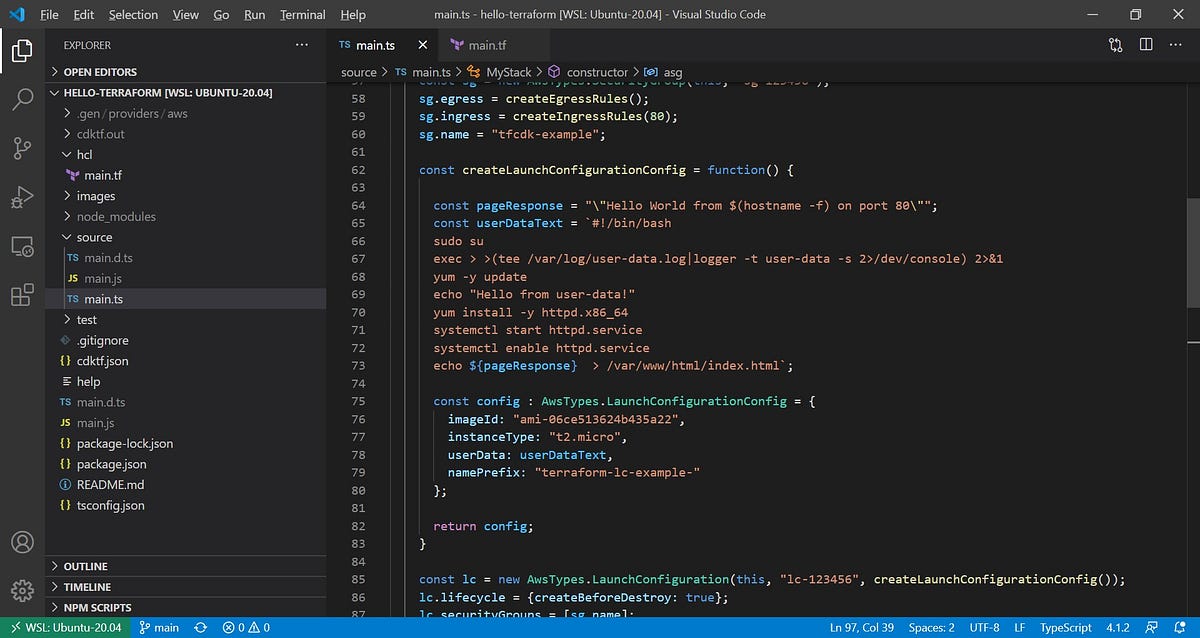Open the Accounts menu icon
The height and width of the screenshot is (638, 1200).
tap(22, 542)
